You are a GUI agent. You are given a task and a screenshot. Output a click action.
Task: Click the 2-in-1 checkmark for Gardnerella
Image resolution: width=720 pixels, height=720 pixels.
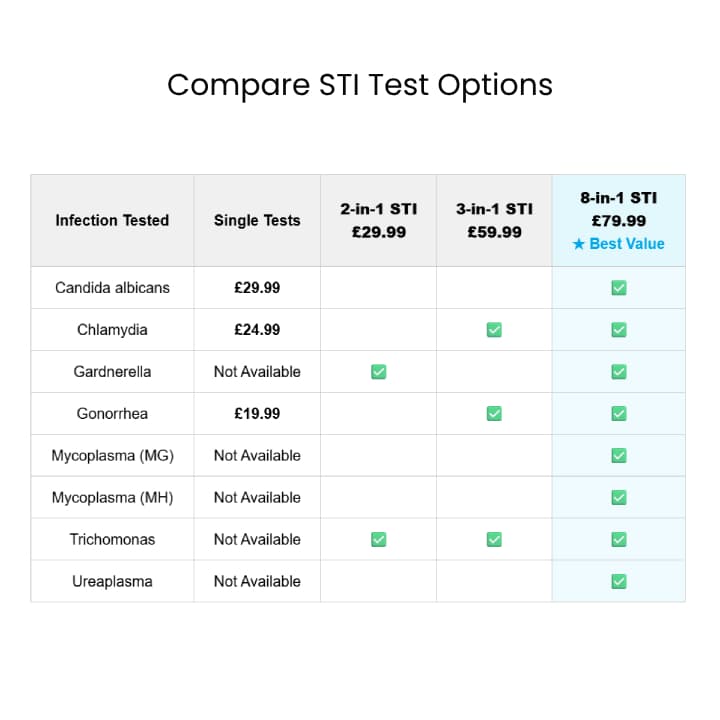tap(378, 372)
